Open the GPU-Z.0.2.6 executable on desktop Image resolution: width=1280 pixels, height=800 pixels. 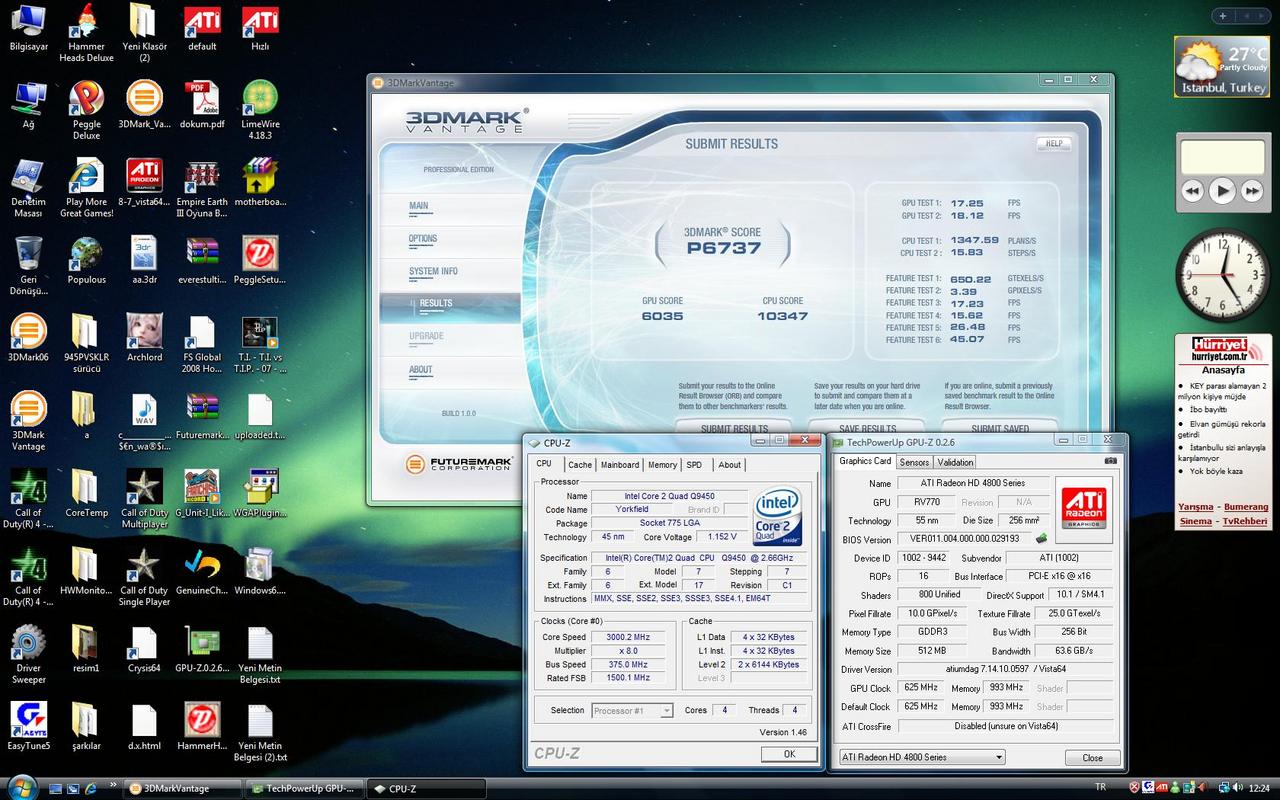(x=202, y=649)
